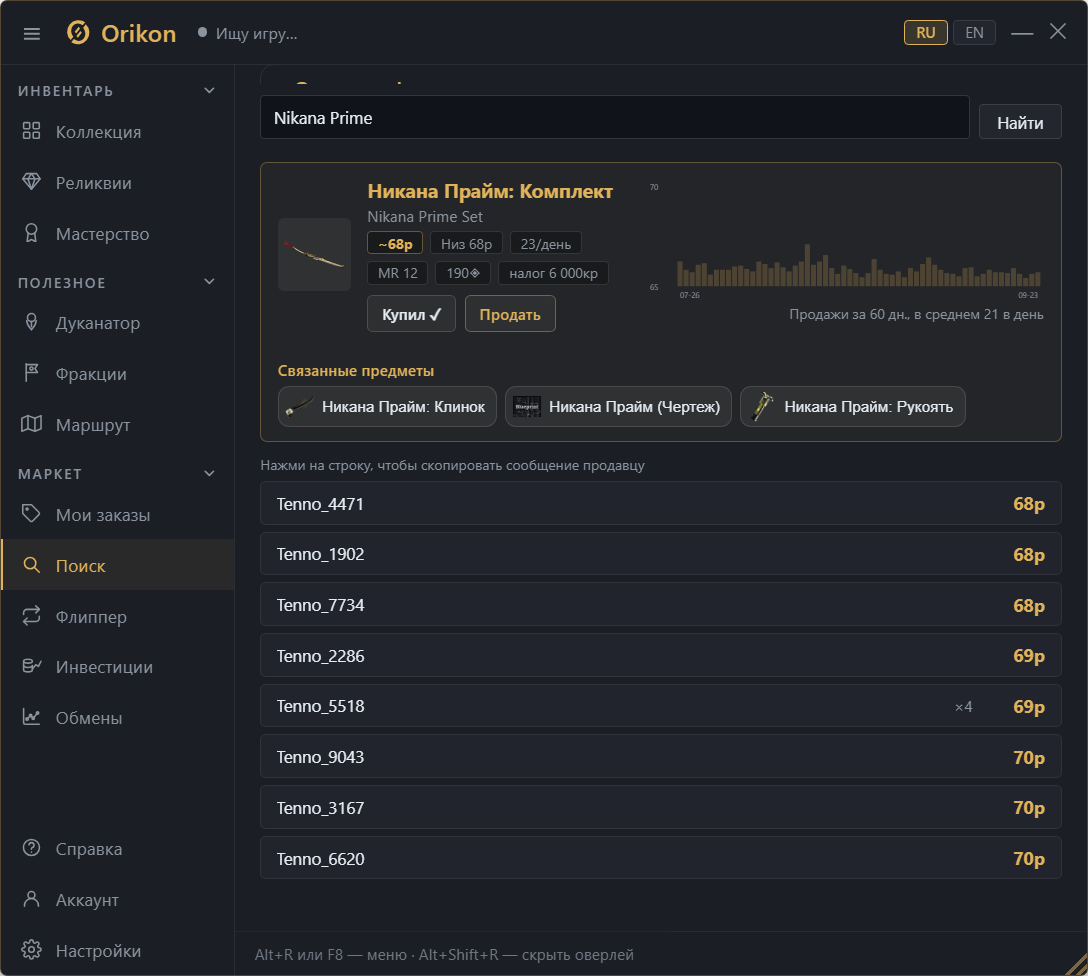
Task: Copy message for seller Tenno_4471
Action: (661, 504)
